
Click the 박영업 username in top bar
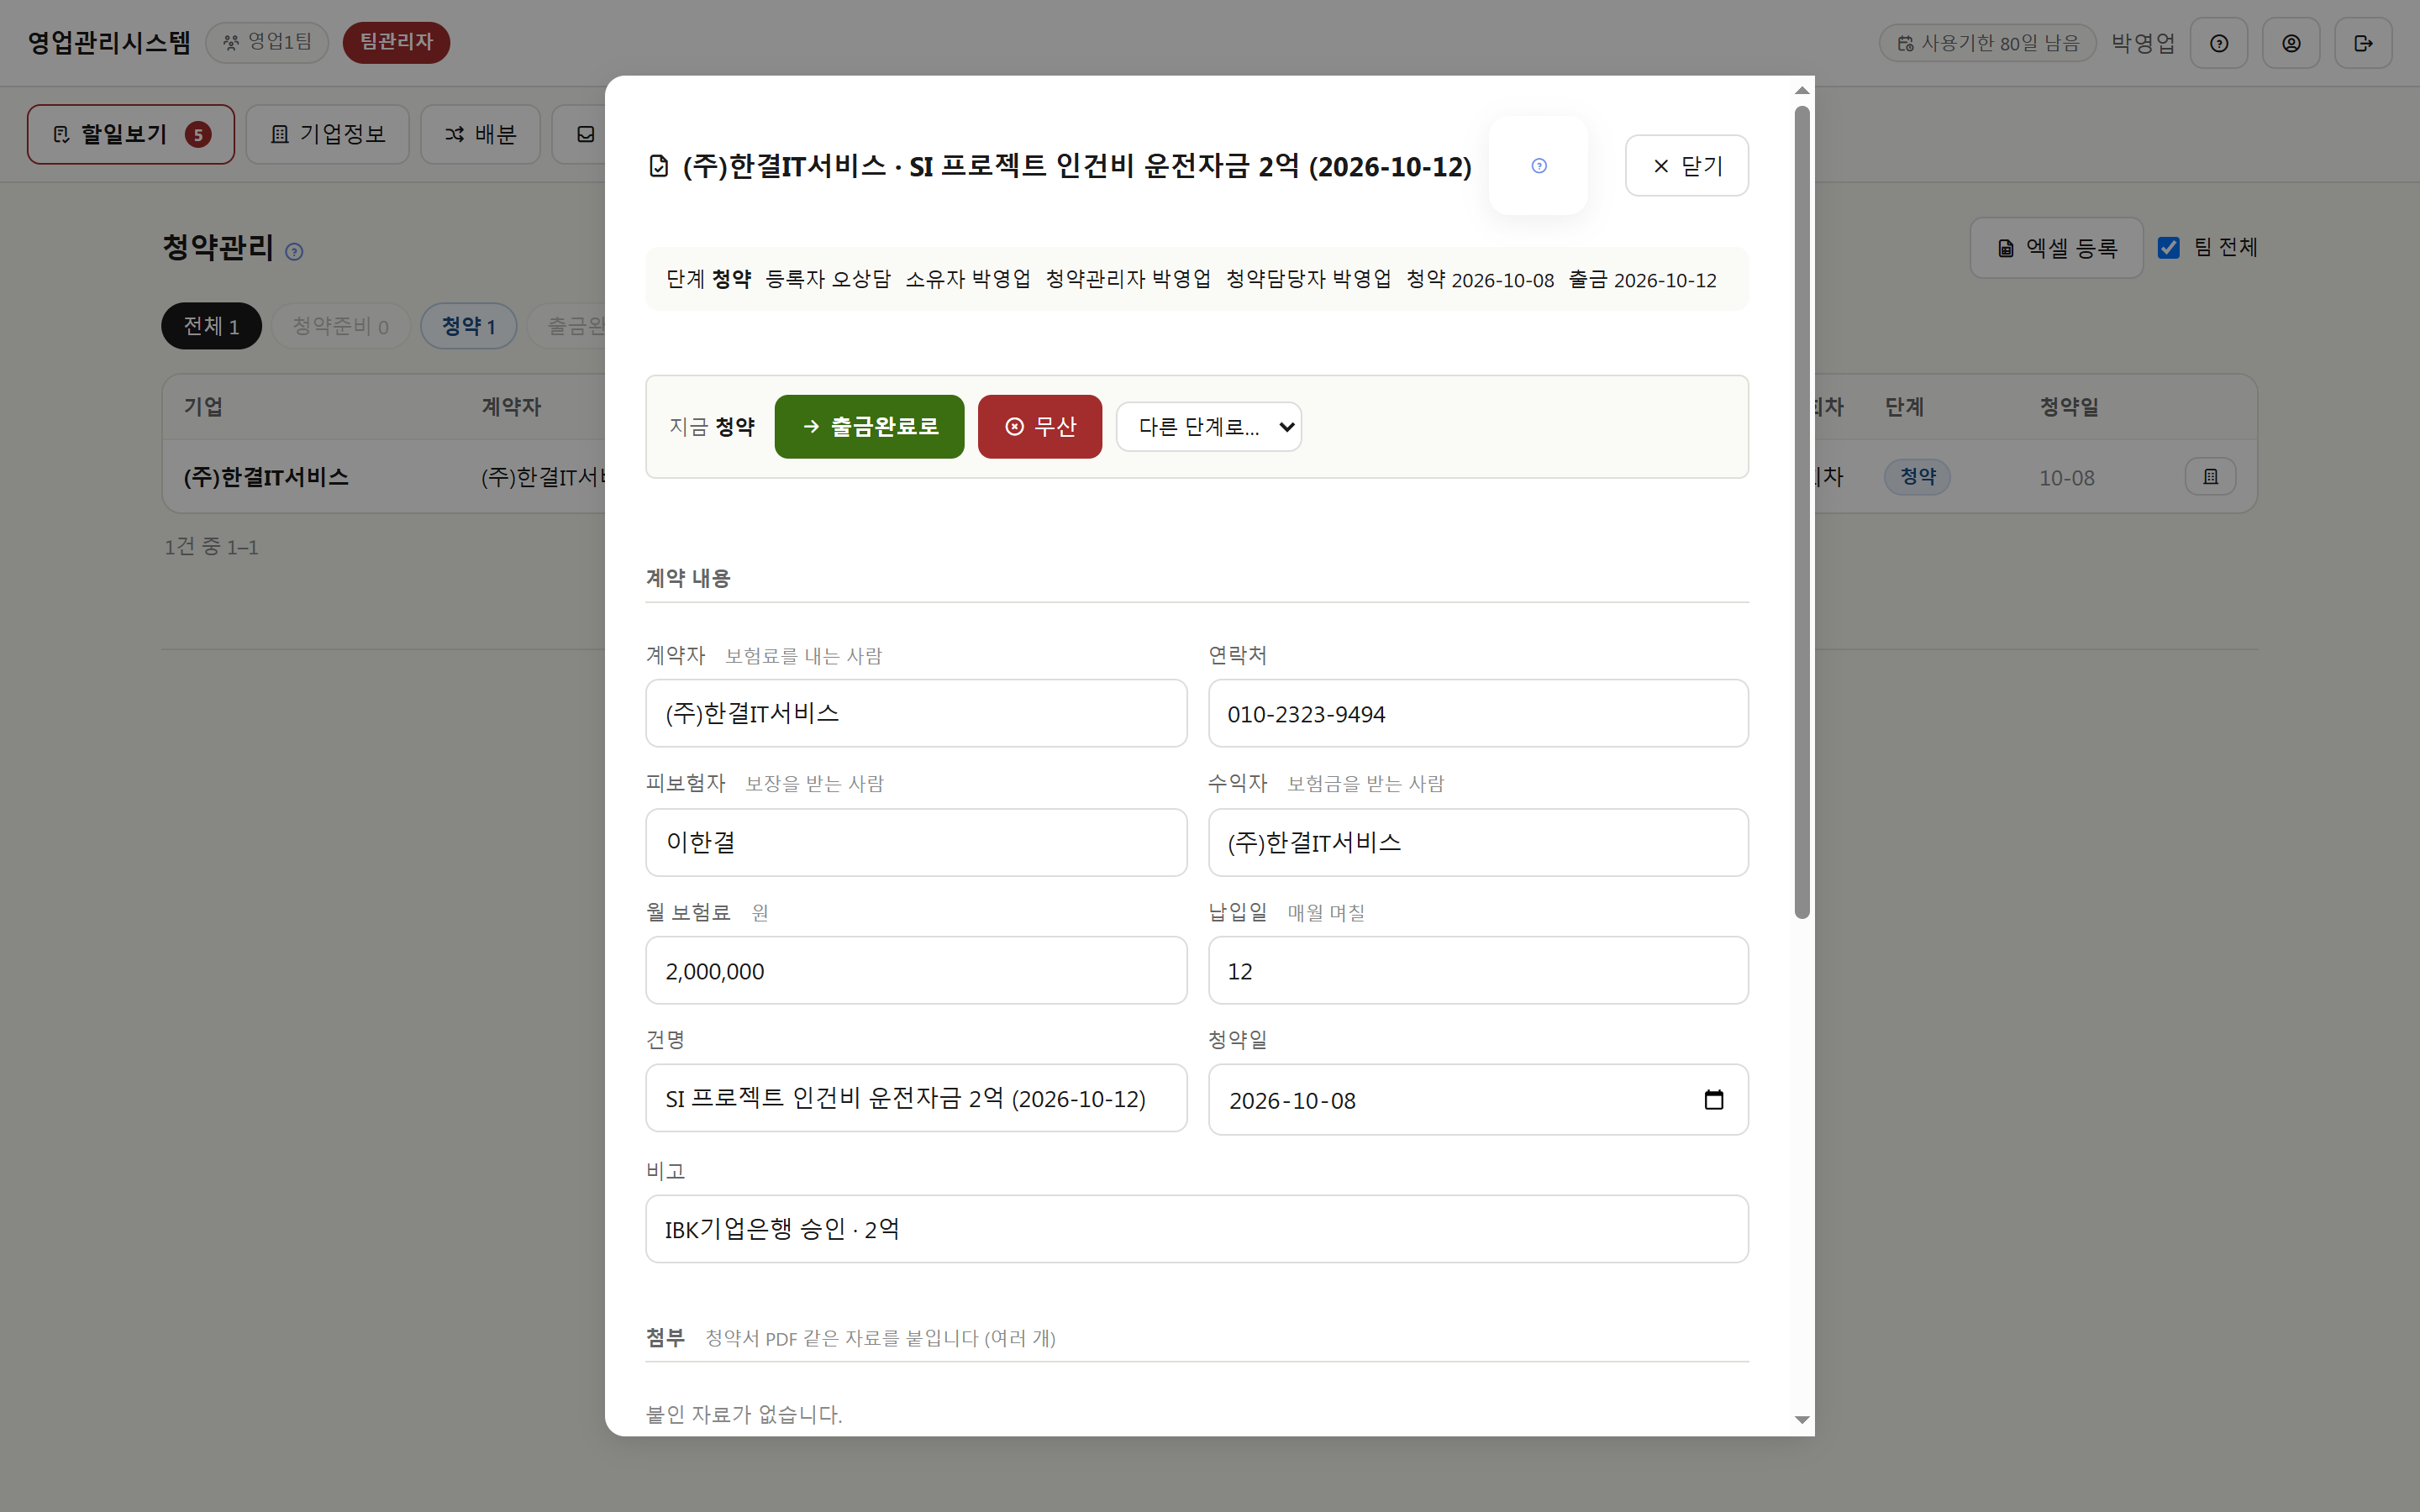(x=2143, y=43)
